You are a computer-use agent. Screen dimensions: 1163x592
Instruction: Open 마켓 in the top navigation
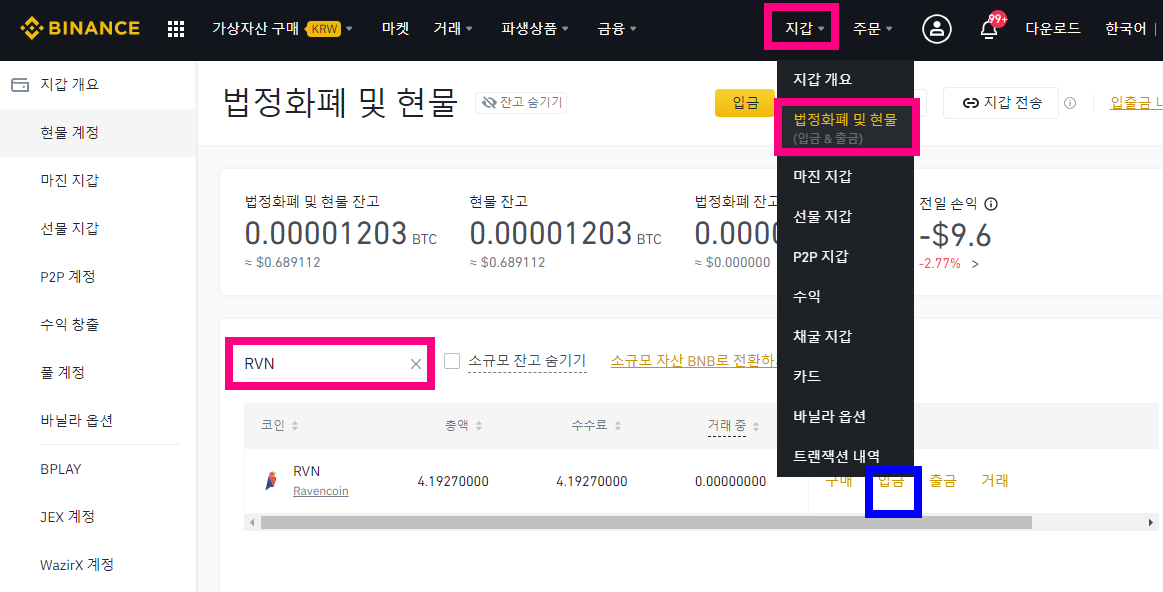[395, 29]
